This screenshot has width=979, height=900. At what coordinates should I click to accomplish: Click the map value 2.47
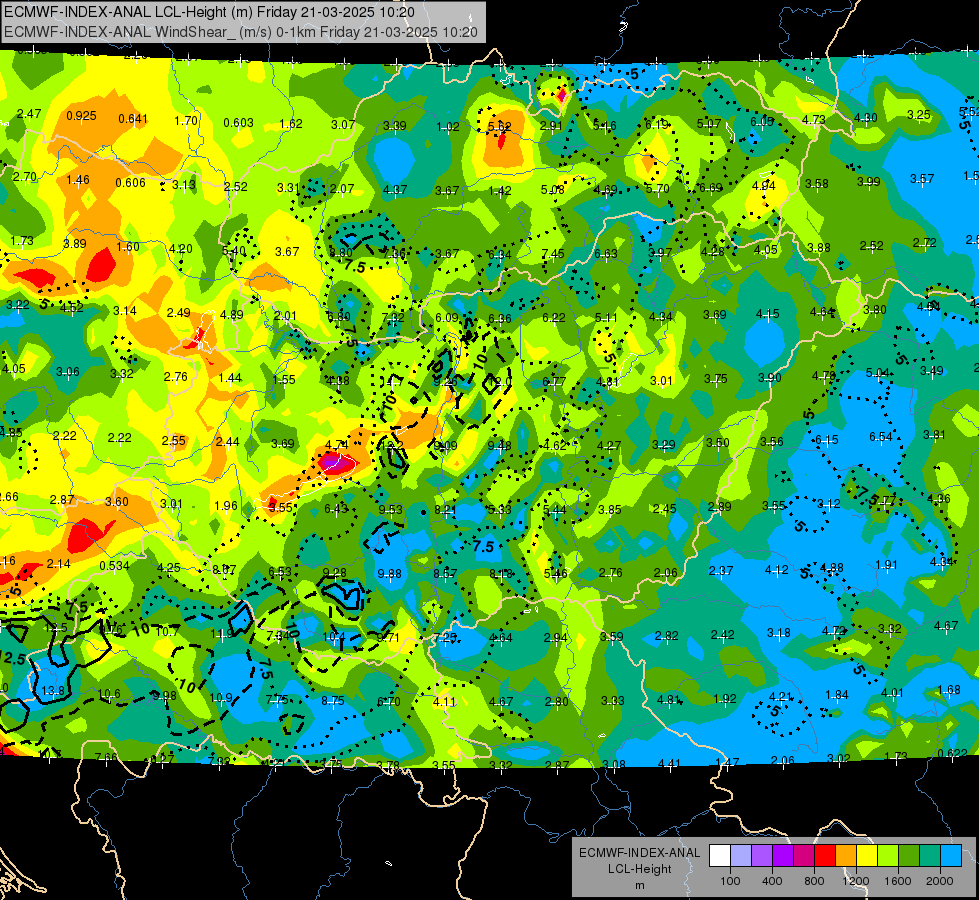pos(29,114)
